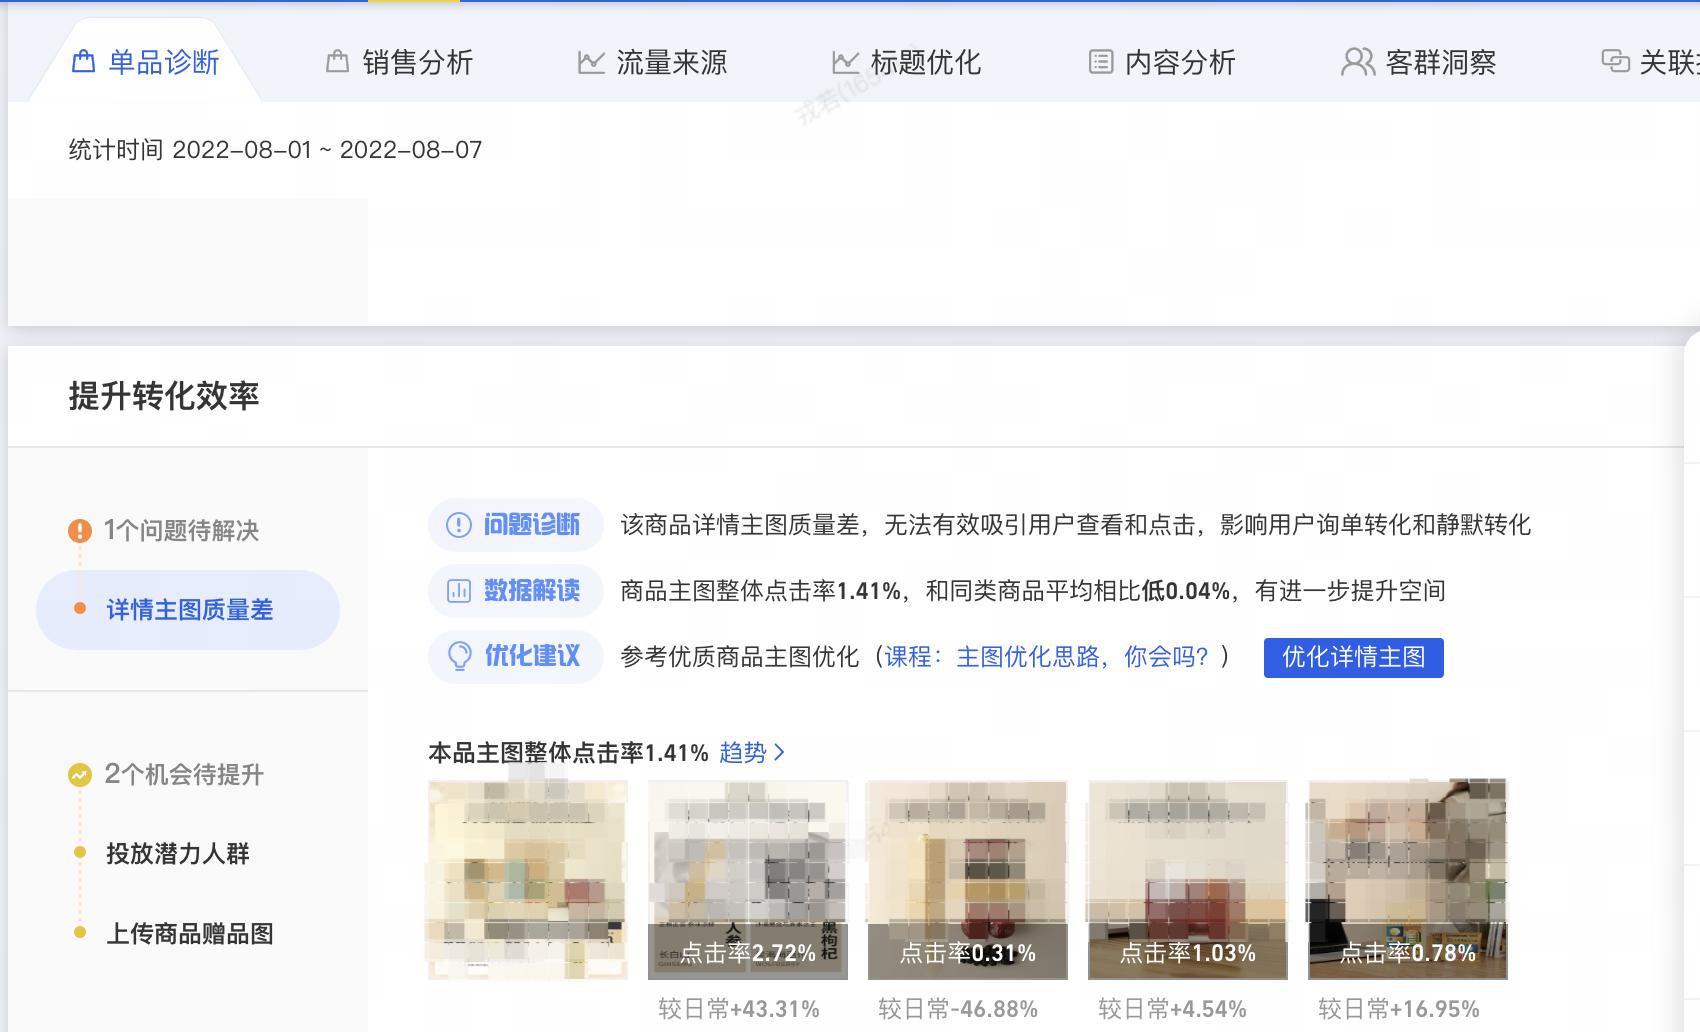Select 详情主图质量差 in the sidebar

coord(188,610)
